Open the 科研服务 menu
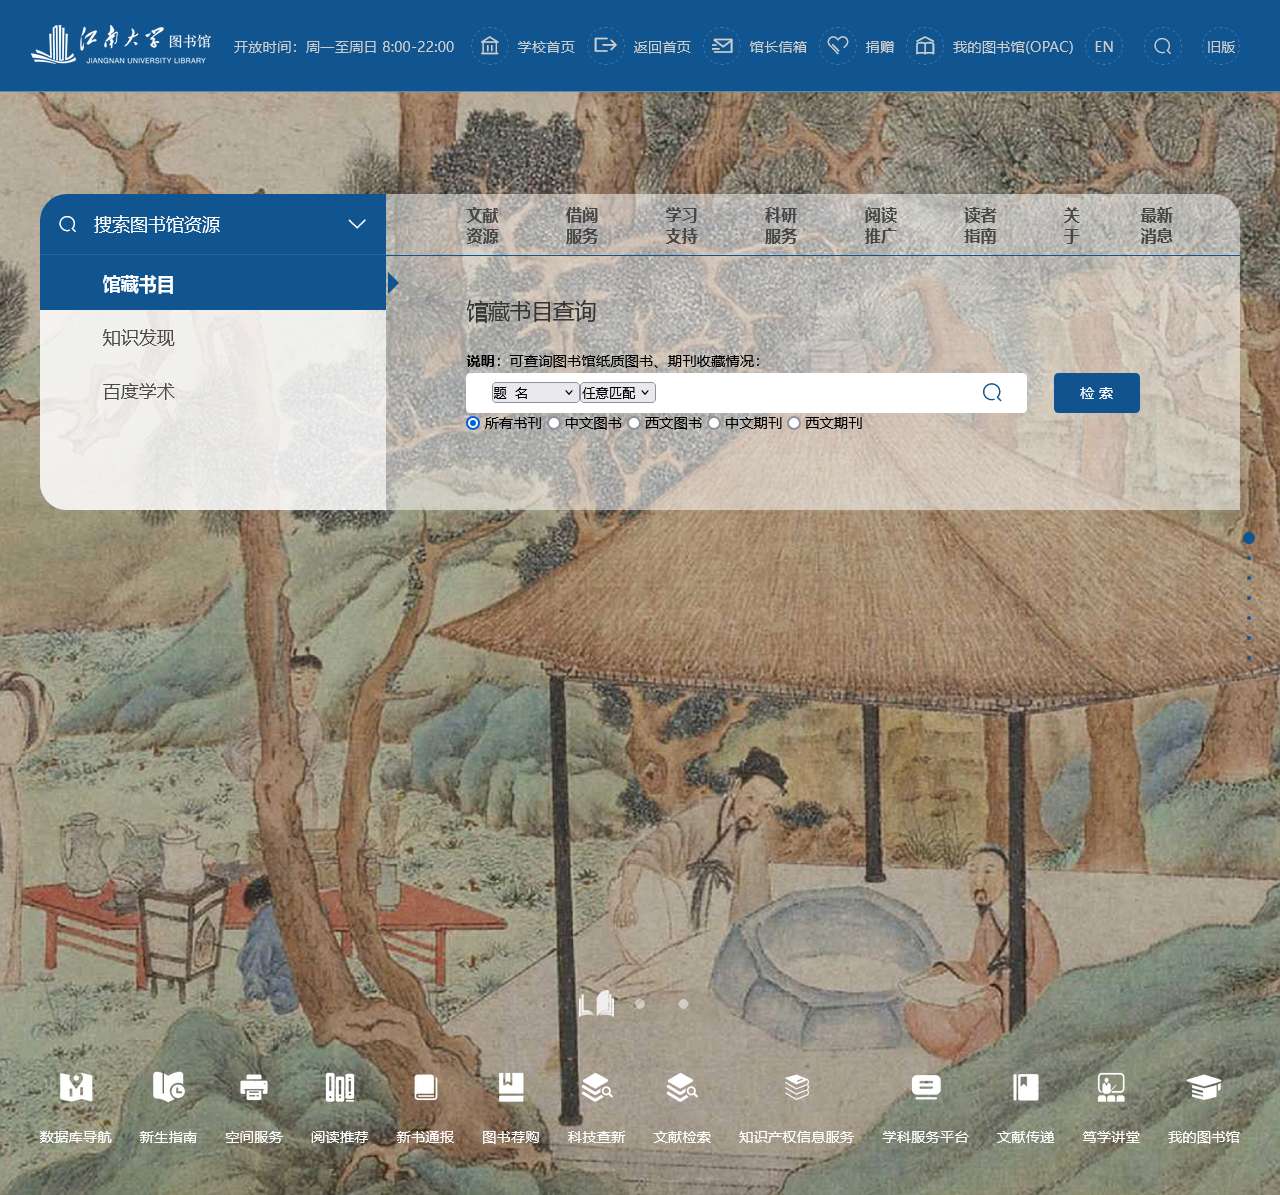This screenshot has width=1280, height=1195. [x=781, y=225]
